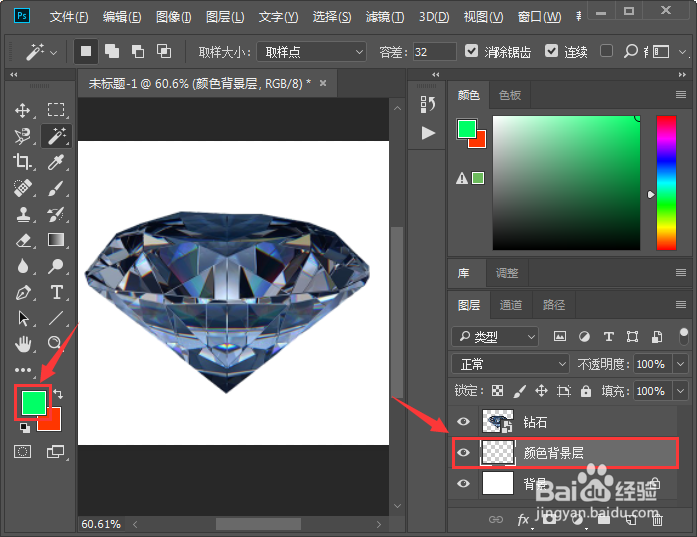Select the Pen tool
697x537 pixels.
(x=23, y=292)
